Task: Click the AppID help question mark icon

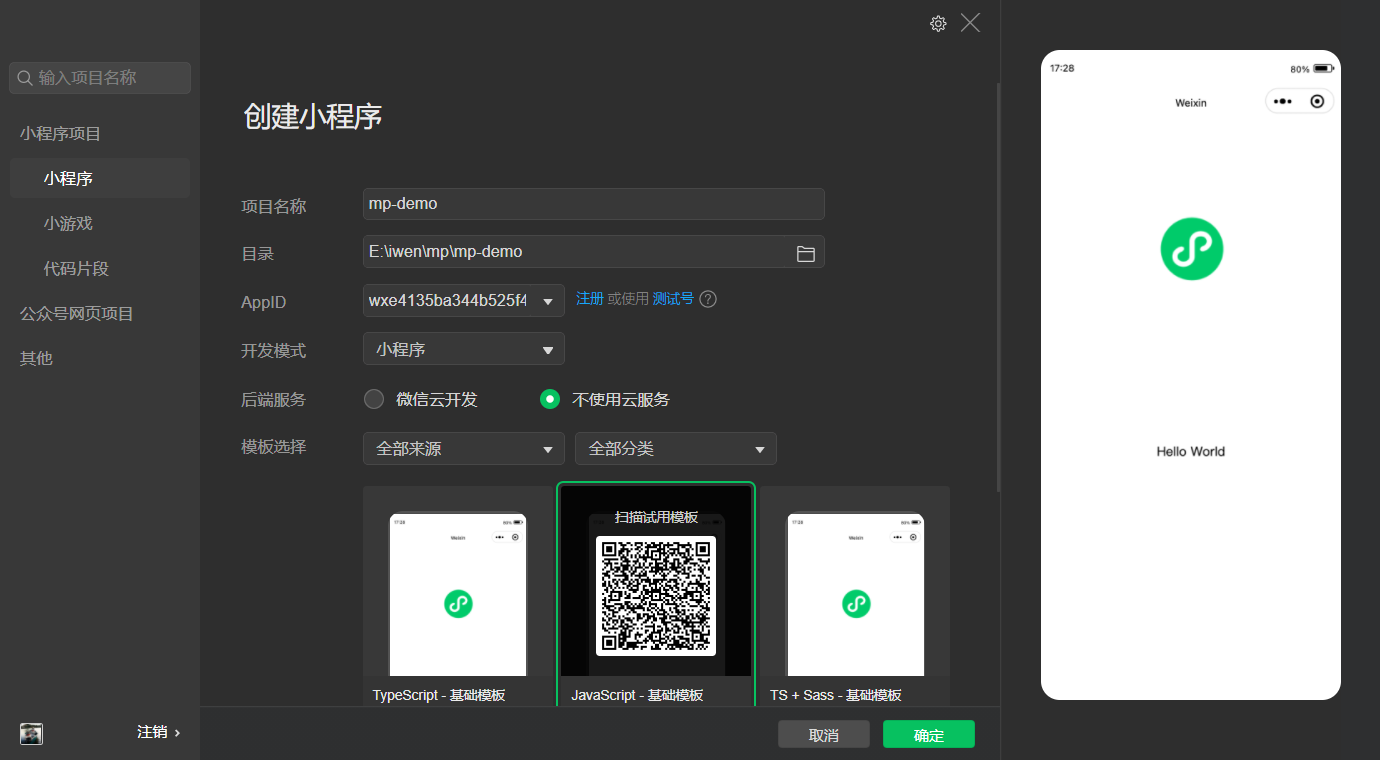Action: coord(708,299)
